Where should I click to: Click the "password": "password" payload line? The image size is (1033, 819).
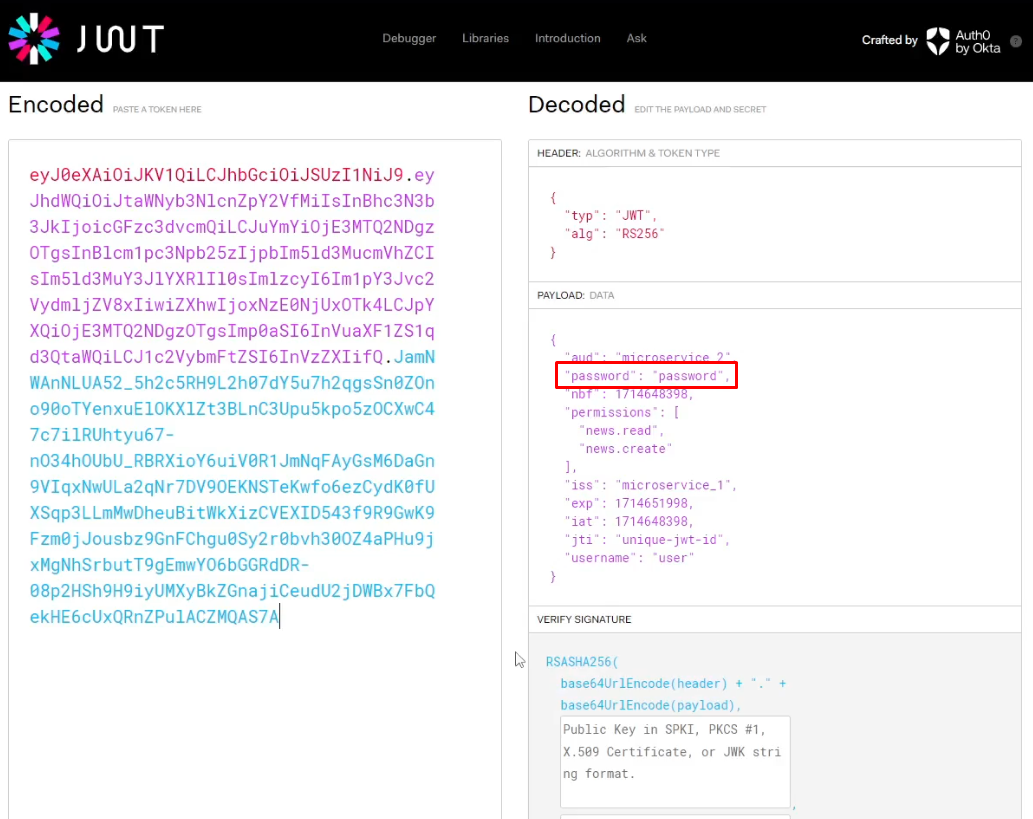[x=647, y=376]
